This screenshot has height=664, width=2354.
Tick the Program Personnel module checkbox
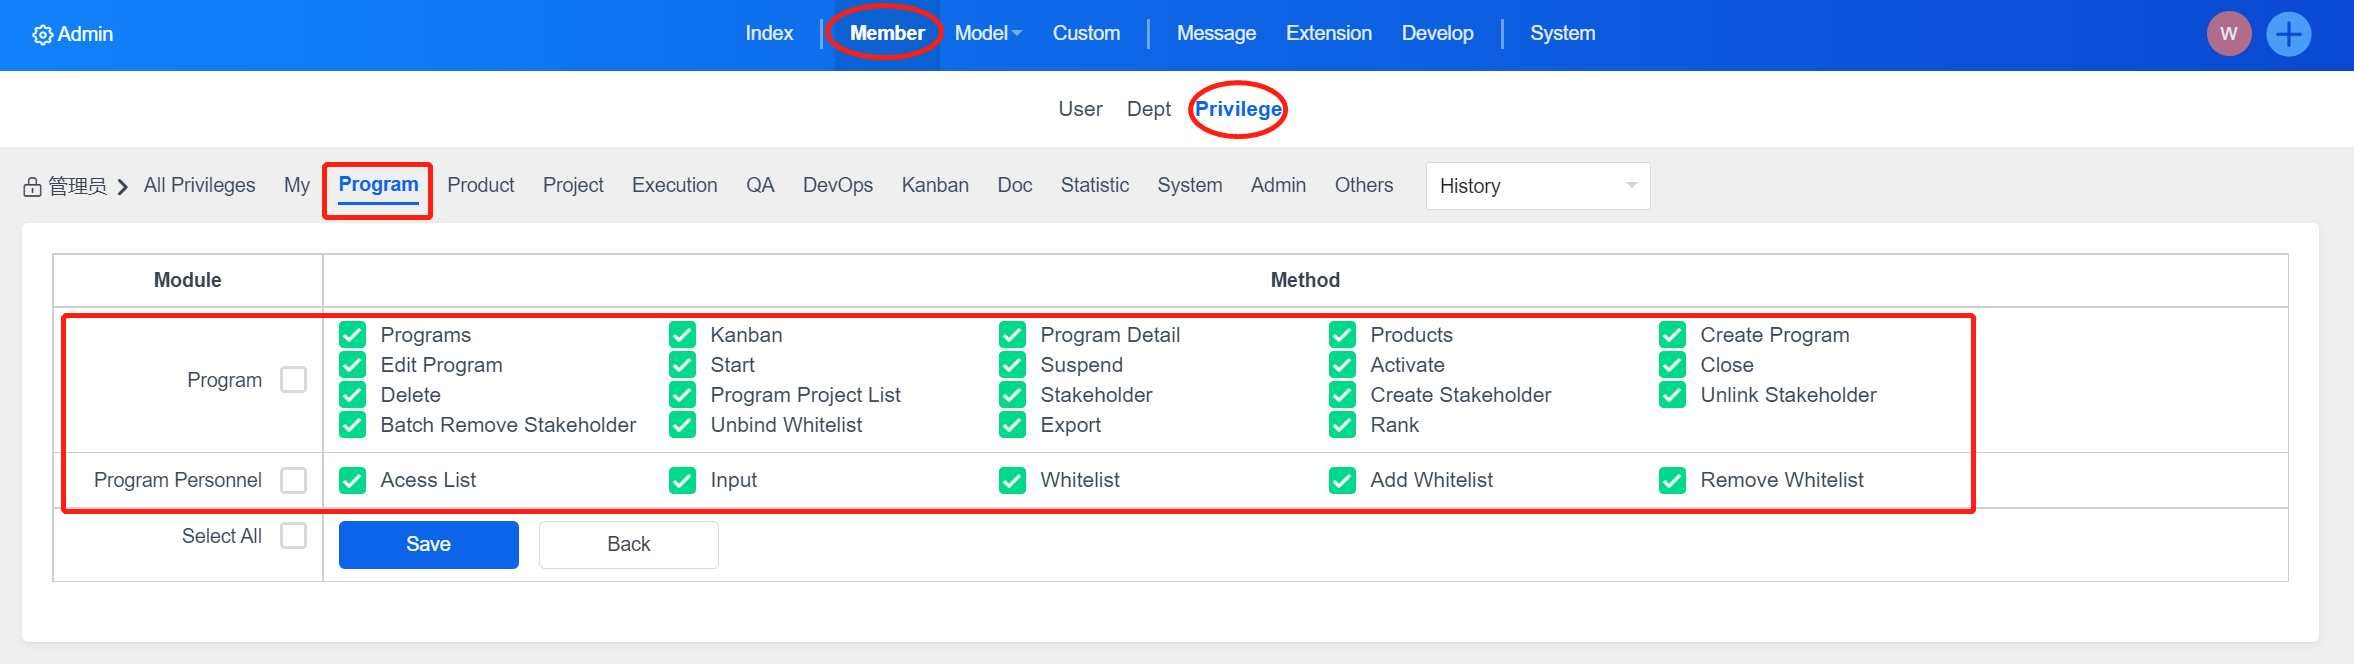coord(293,480)
